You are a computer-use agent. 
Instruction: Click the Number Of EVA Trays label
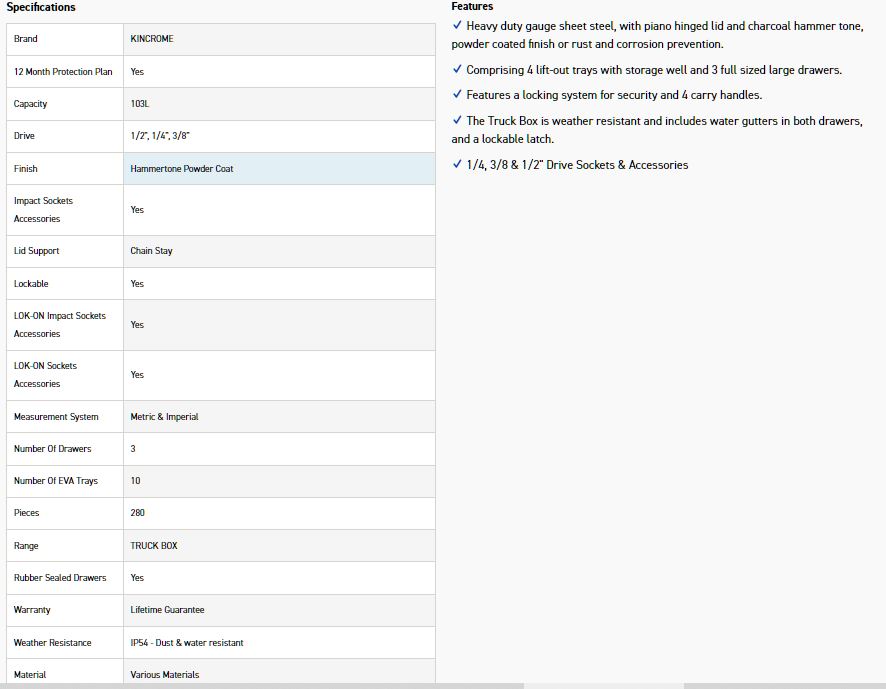click(56, 481)
